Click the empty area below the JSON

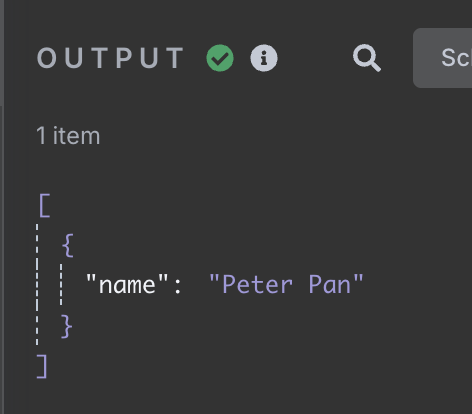pos(233,397)
